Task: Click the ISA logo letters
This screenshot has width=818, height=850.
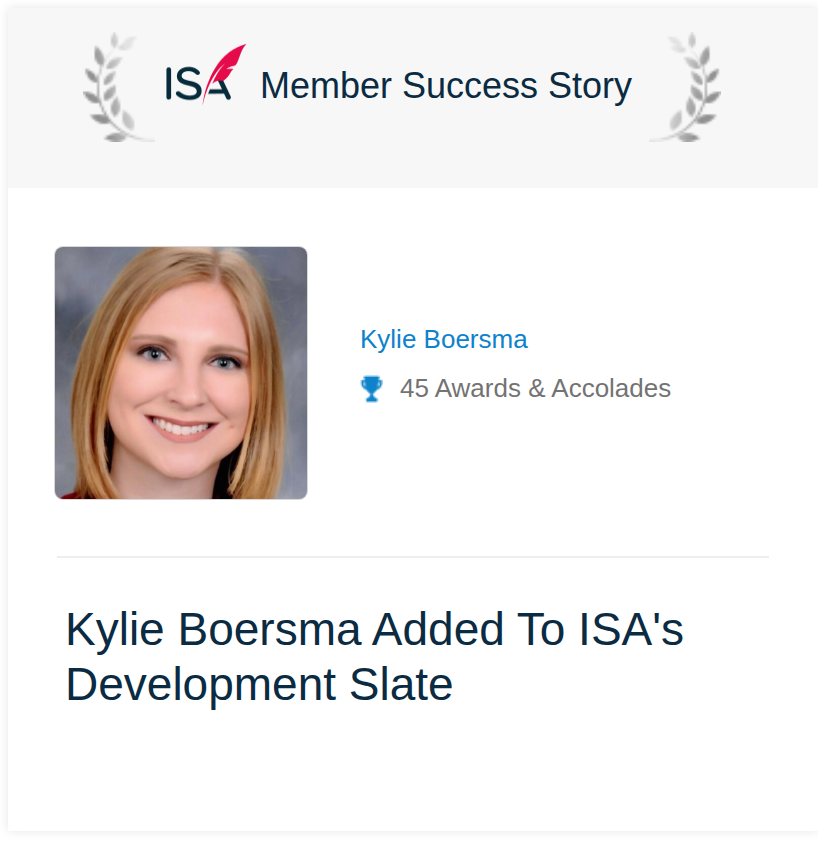Action: [198, 84]
